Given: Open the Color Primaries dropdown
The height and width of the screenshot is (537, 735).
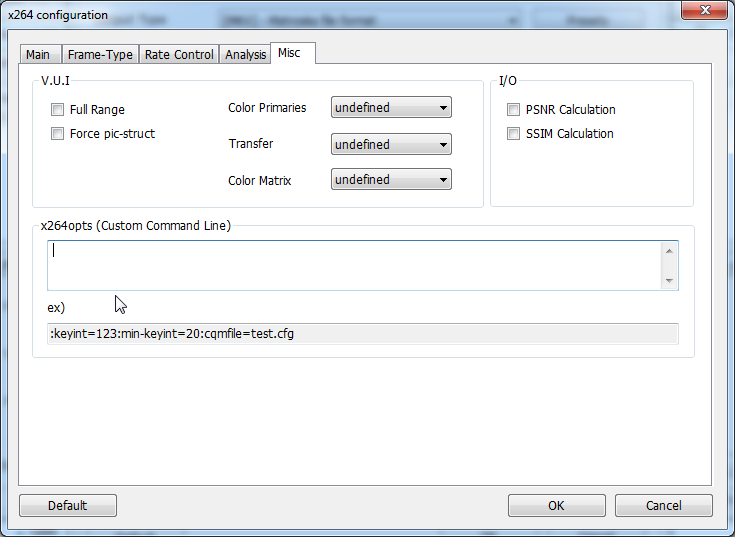Looking at the screenshot, I should [391, 107].
